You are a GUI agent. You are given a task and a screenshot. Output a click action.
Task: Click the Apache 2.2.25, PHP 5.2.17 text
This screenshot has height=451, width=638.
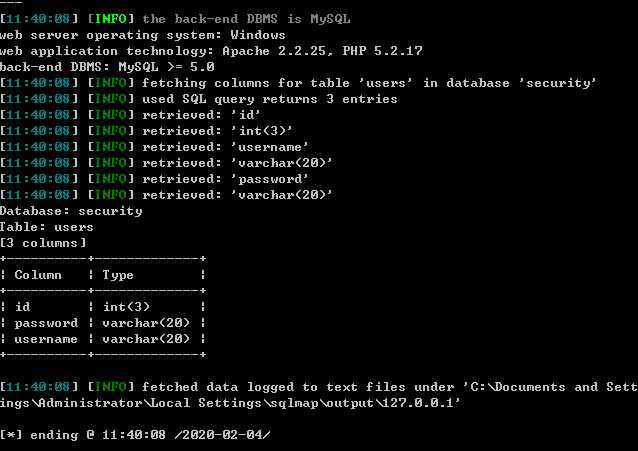coord(322,51)
